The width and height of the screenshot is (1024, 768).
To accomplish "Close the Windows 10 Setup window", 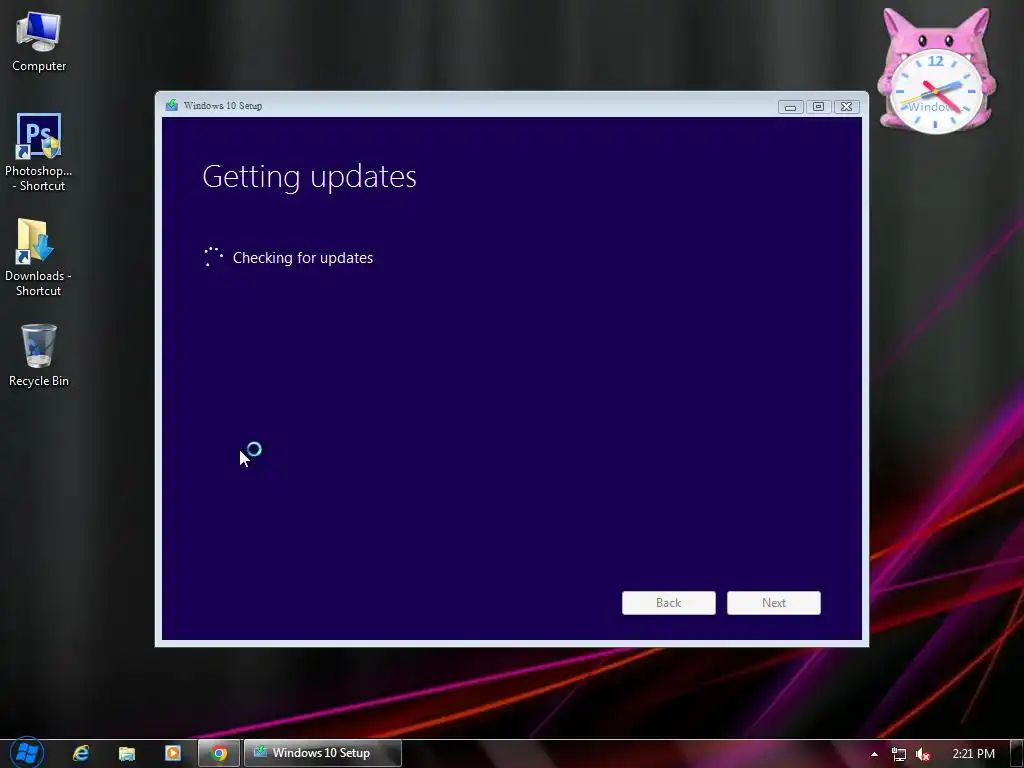I will click(846, 106).
